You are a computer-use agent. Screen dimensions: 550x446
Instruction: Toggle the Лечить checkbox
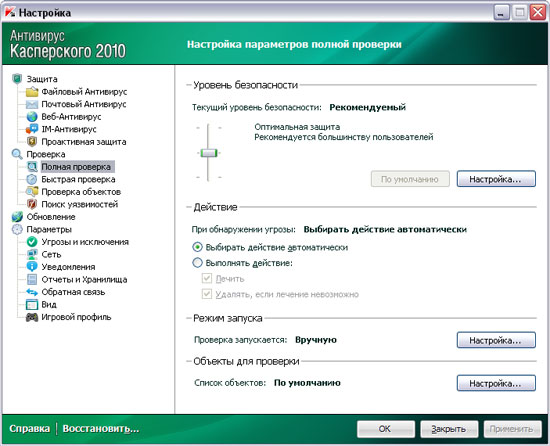[207, 278]
